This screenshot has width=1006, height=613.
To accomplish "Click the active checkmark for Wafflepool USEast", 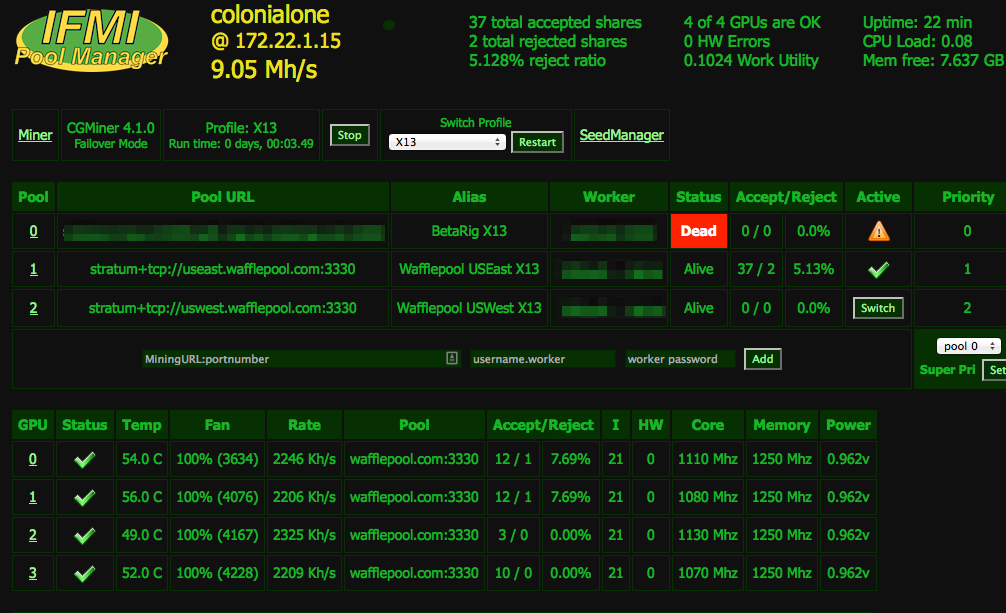I will point(878,270).
